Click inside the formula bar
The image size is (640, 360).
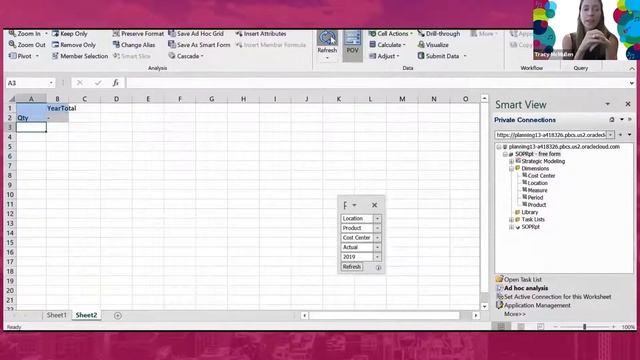pos(378,83)
